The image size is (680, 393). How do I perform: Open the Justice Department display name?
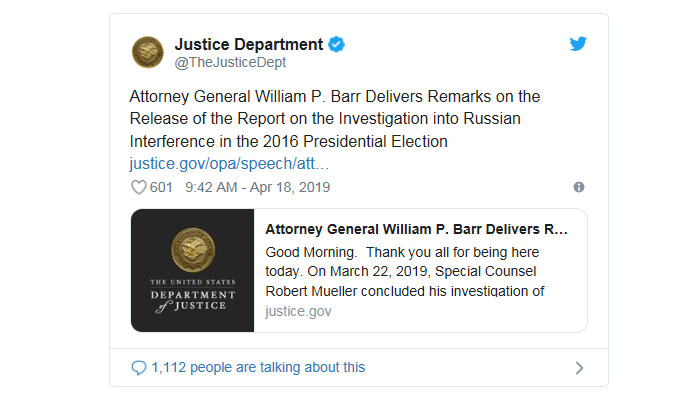pyautogui.click(x=248, y=44)
